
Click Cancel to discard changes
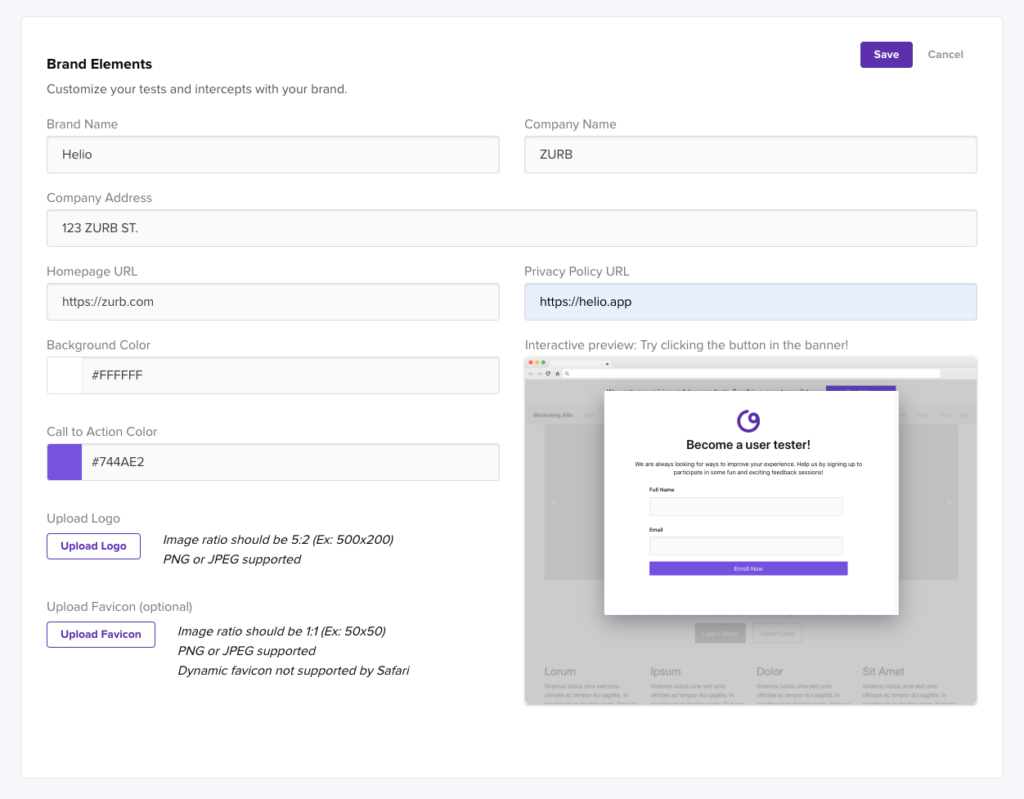945,55
